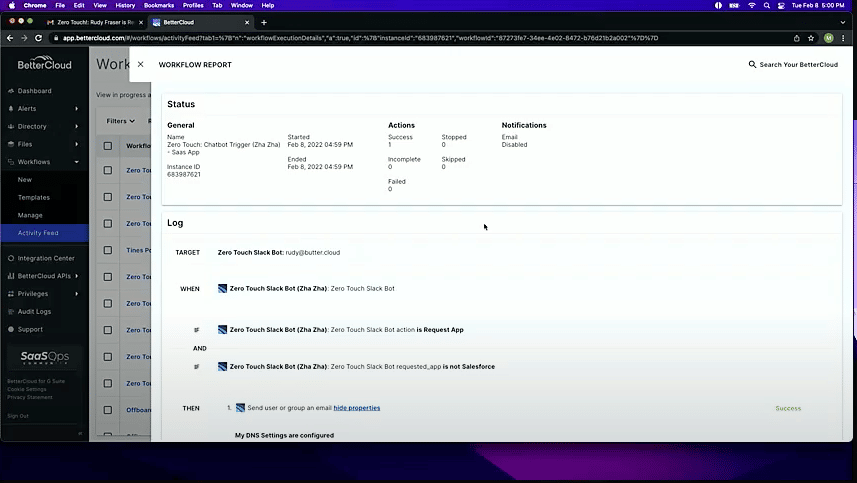Expand the Files submenu arrow
Viewport: 857px width, 483px height.
point(77,144)
